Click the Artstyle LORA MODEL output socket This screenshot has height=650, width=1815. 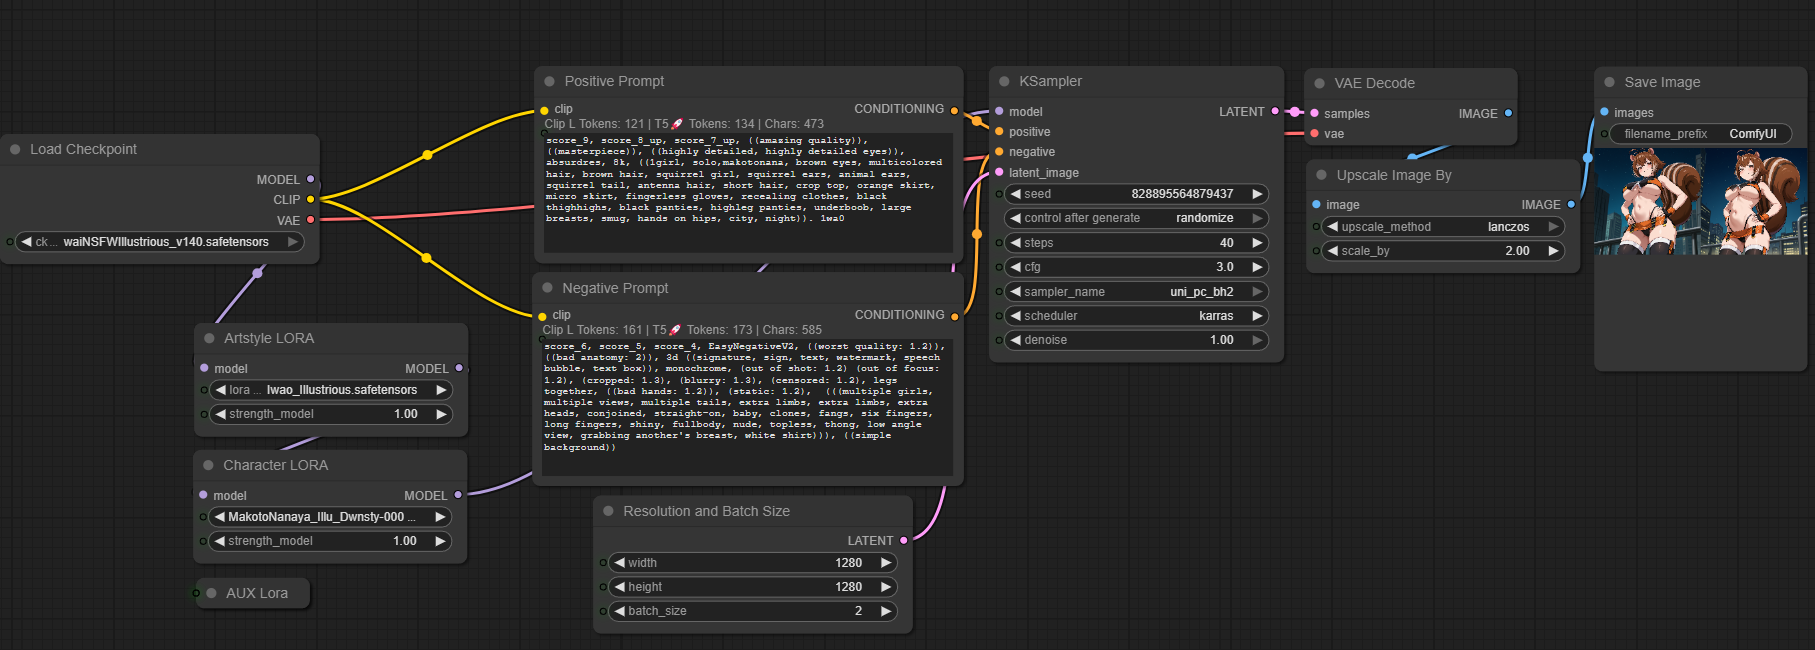pyautogui.click(x=459, y=368)
